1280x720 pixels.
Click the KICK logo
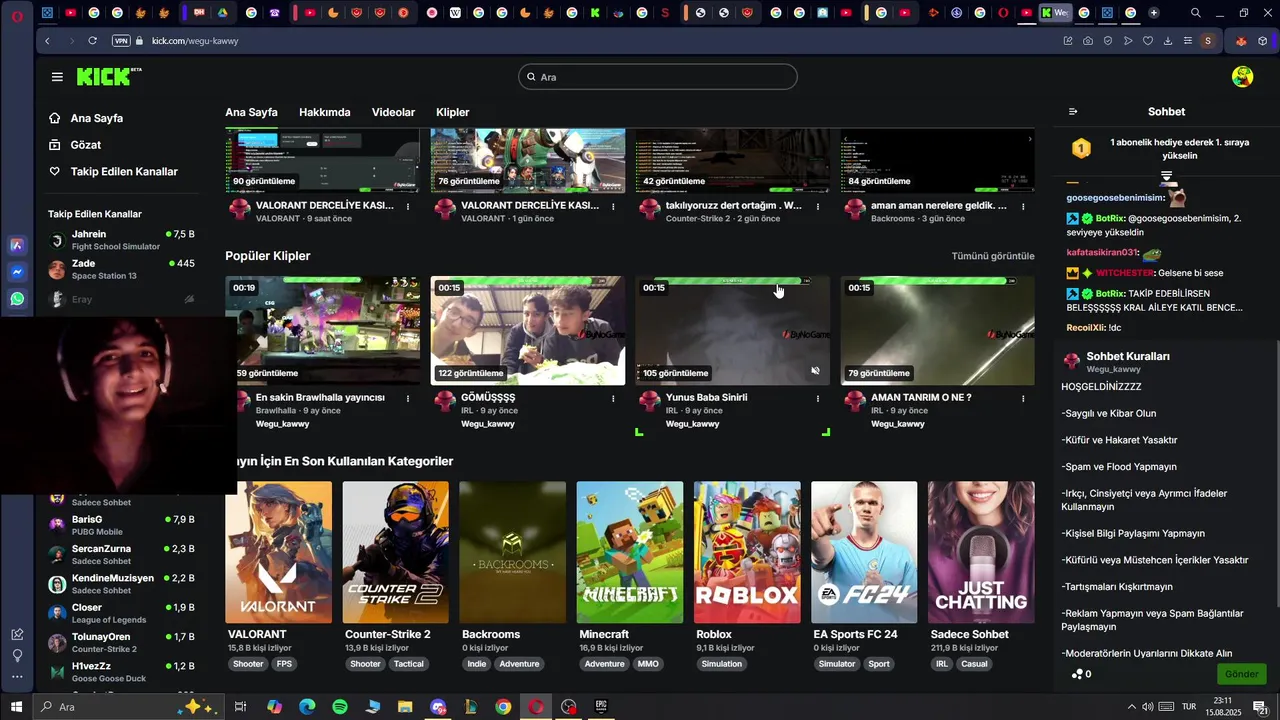tap(109, 77)
